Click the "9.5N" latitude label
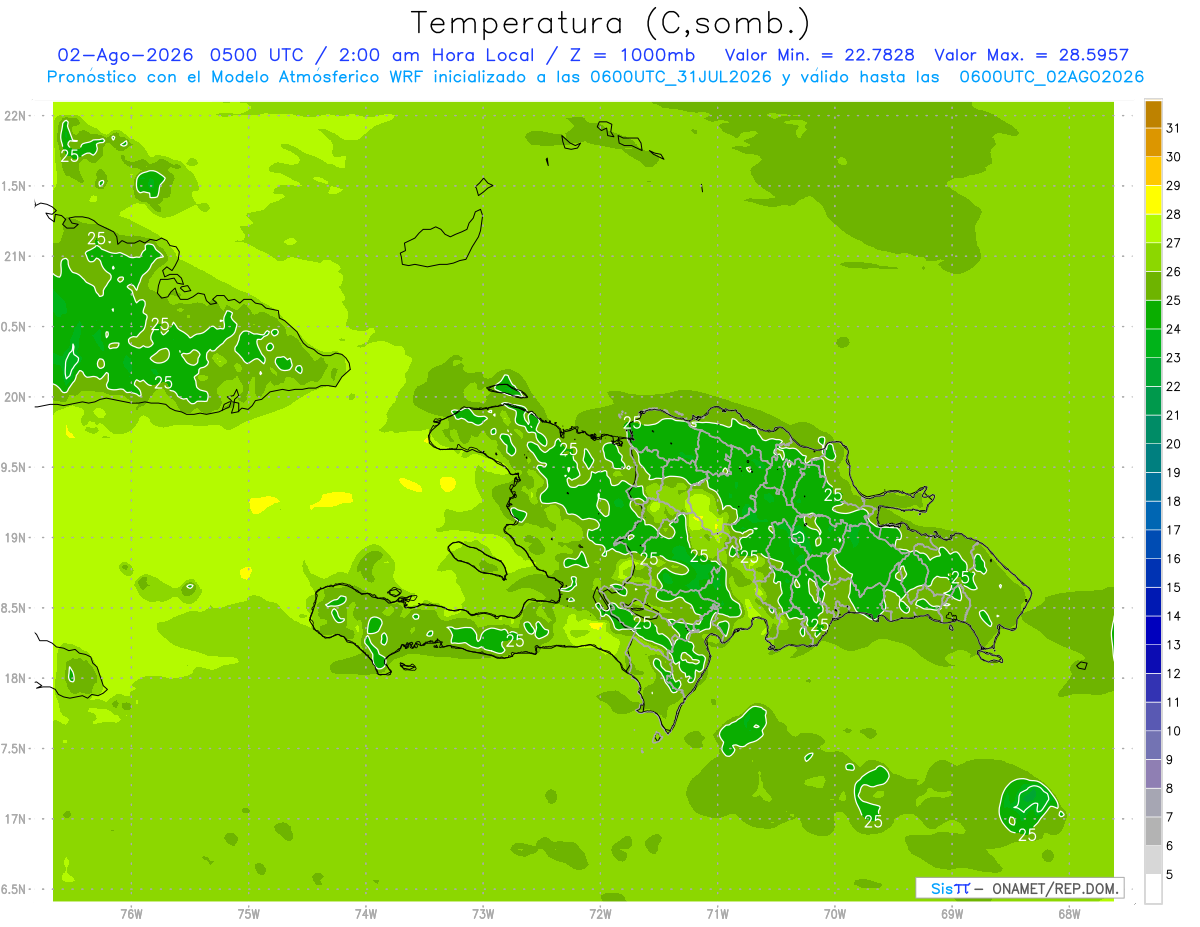1200x927 pixels. coord(15,467)
